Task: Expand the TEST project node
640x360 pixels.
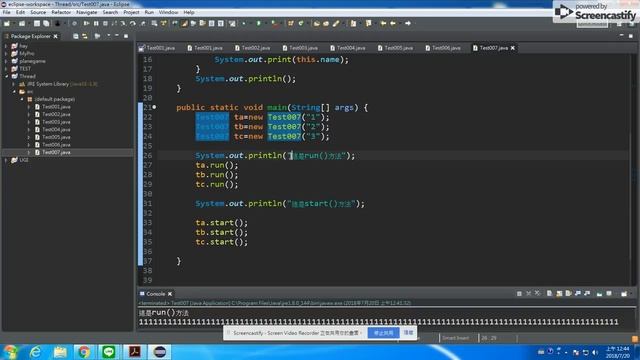Action: click(6, 69)
